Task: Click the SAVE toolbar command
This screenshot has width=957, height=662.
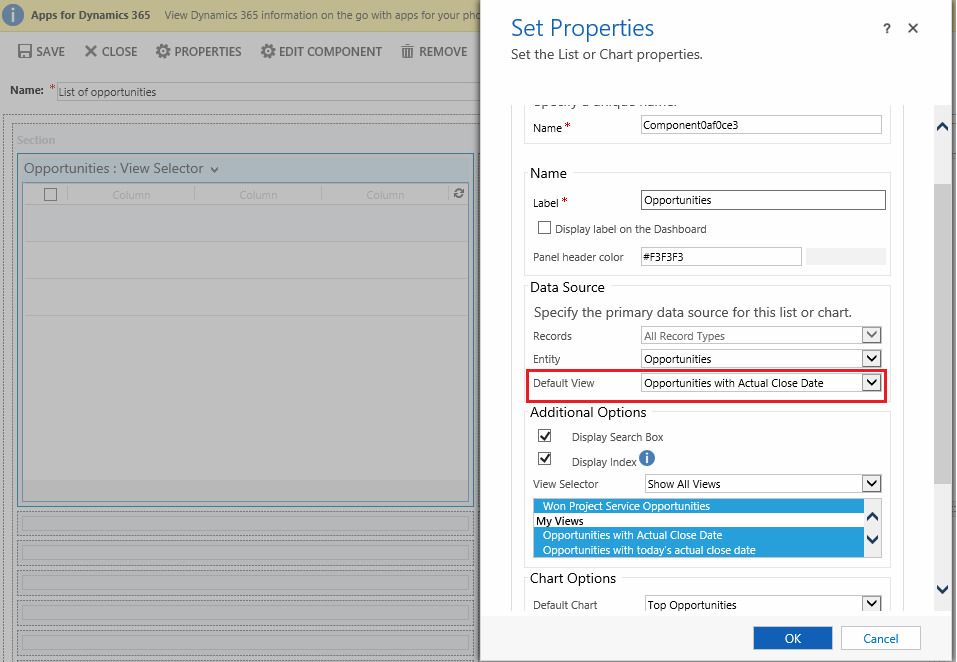Action: pos(42,51)
